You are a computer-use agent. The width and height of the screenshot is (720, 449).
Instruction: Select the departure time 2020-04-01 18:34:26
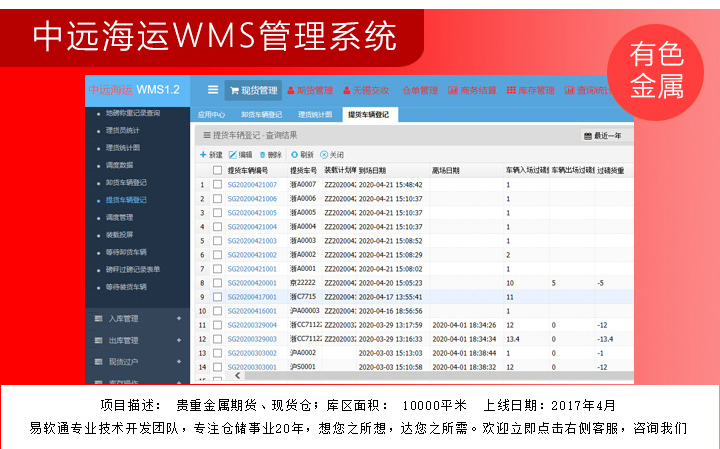(464, 325)
